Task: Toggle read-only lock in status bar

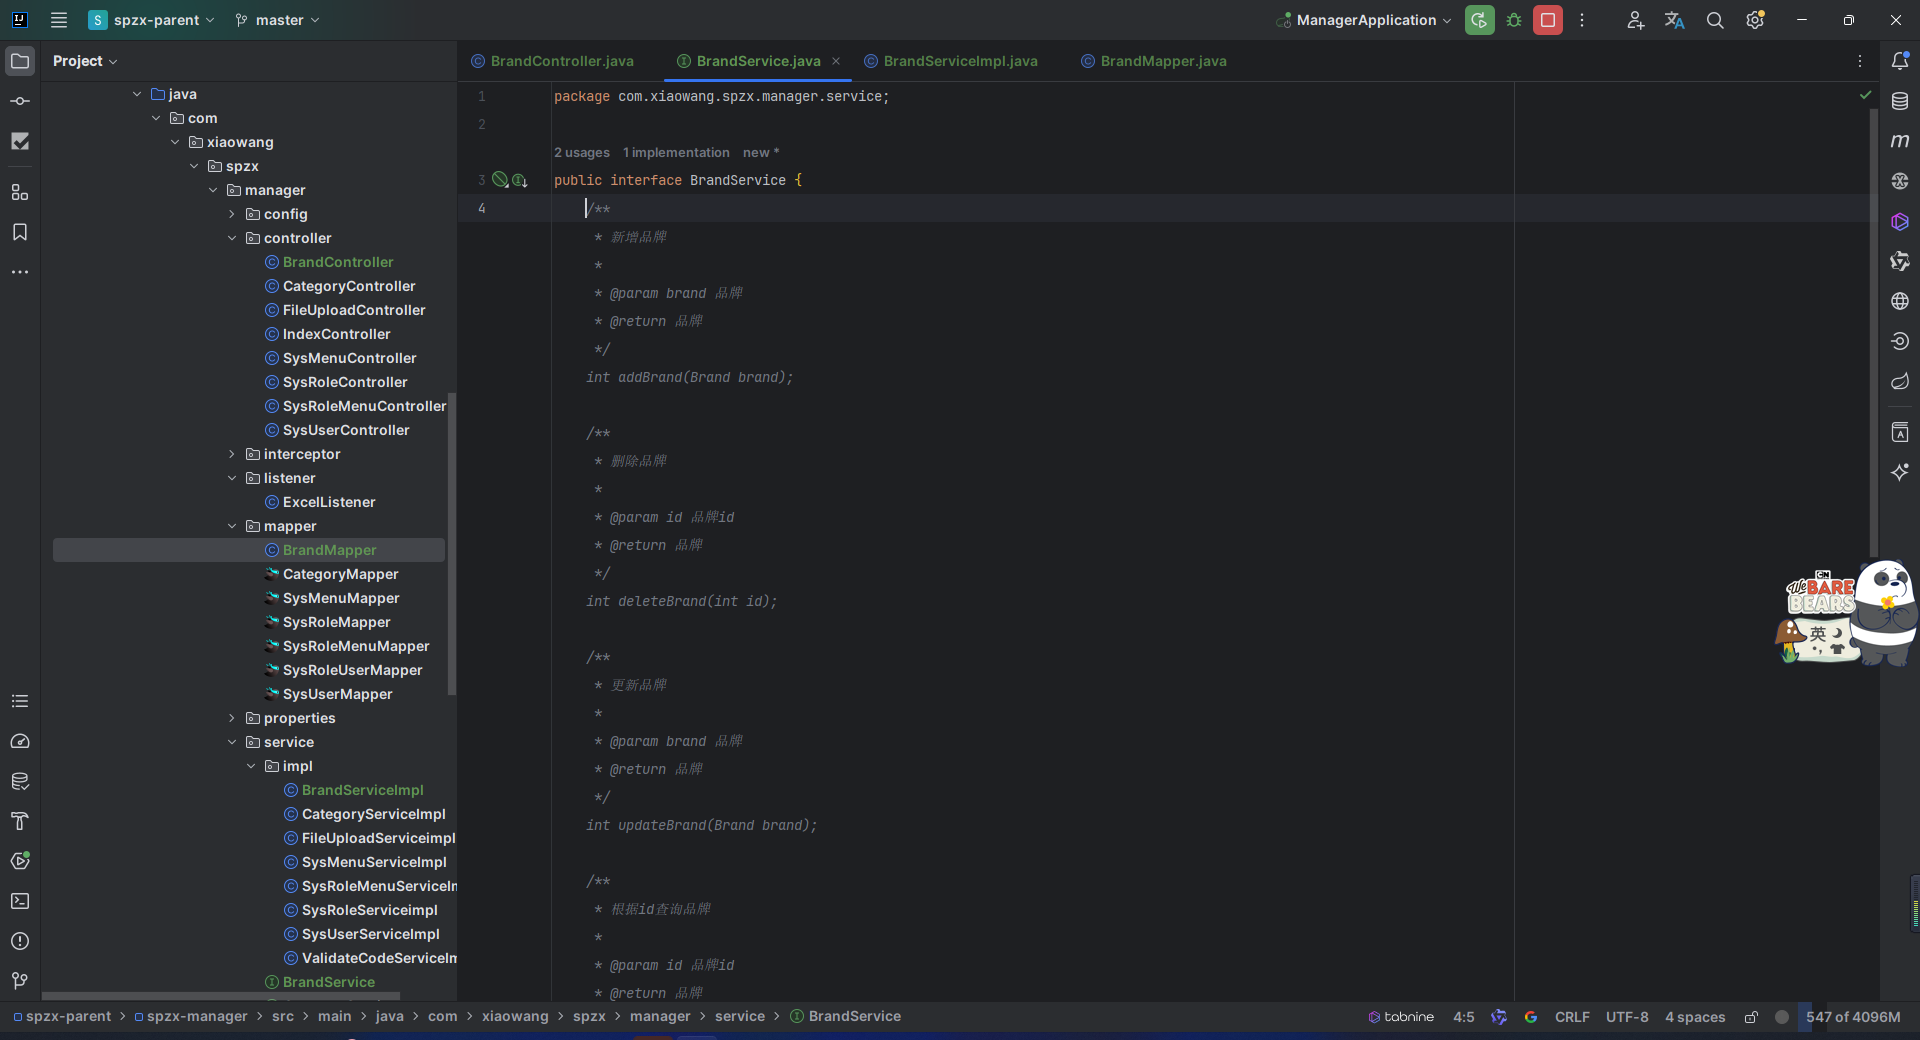Action: (1751, 1017)
